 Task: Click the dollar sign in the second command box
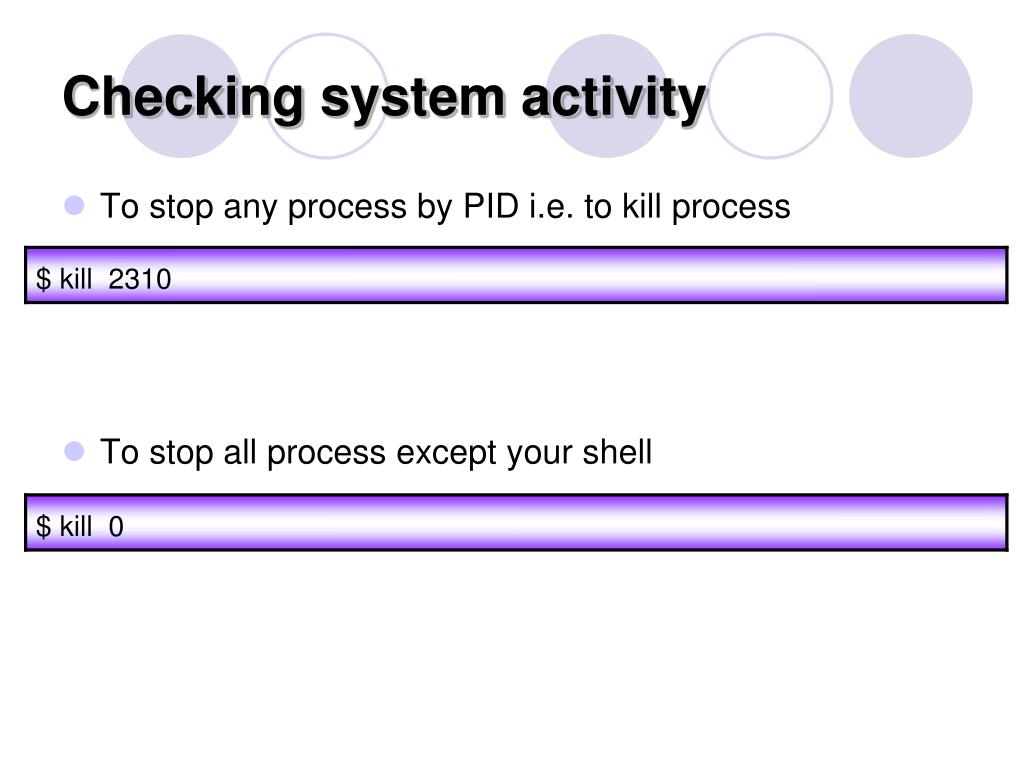tap(43, 526)
